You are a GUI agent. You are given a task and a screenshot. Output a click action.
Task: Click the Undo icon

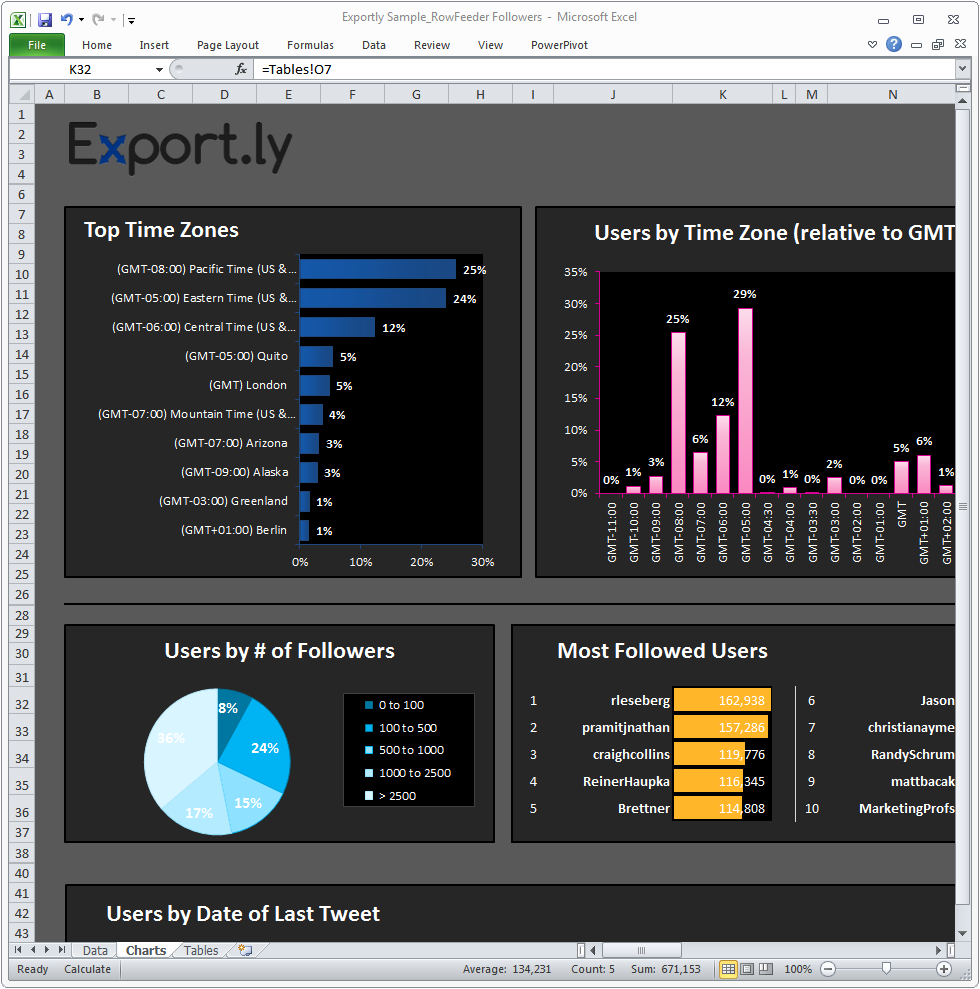[66, 20]
